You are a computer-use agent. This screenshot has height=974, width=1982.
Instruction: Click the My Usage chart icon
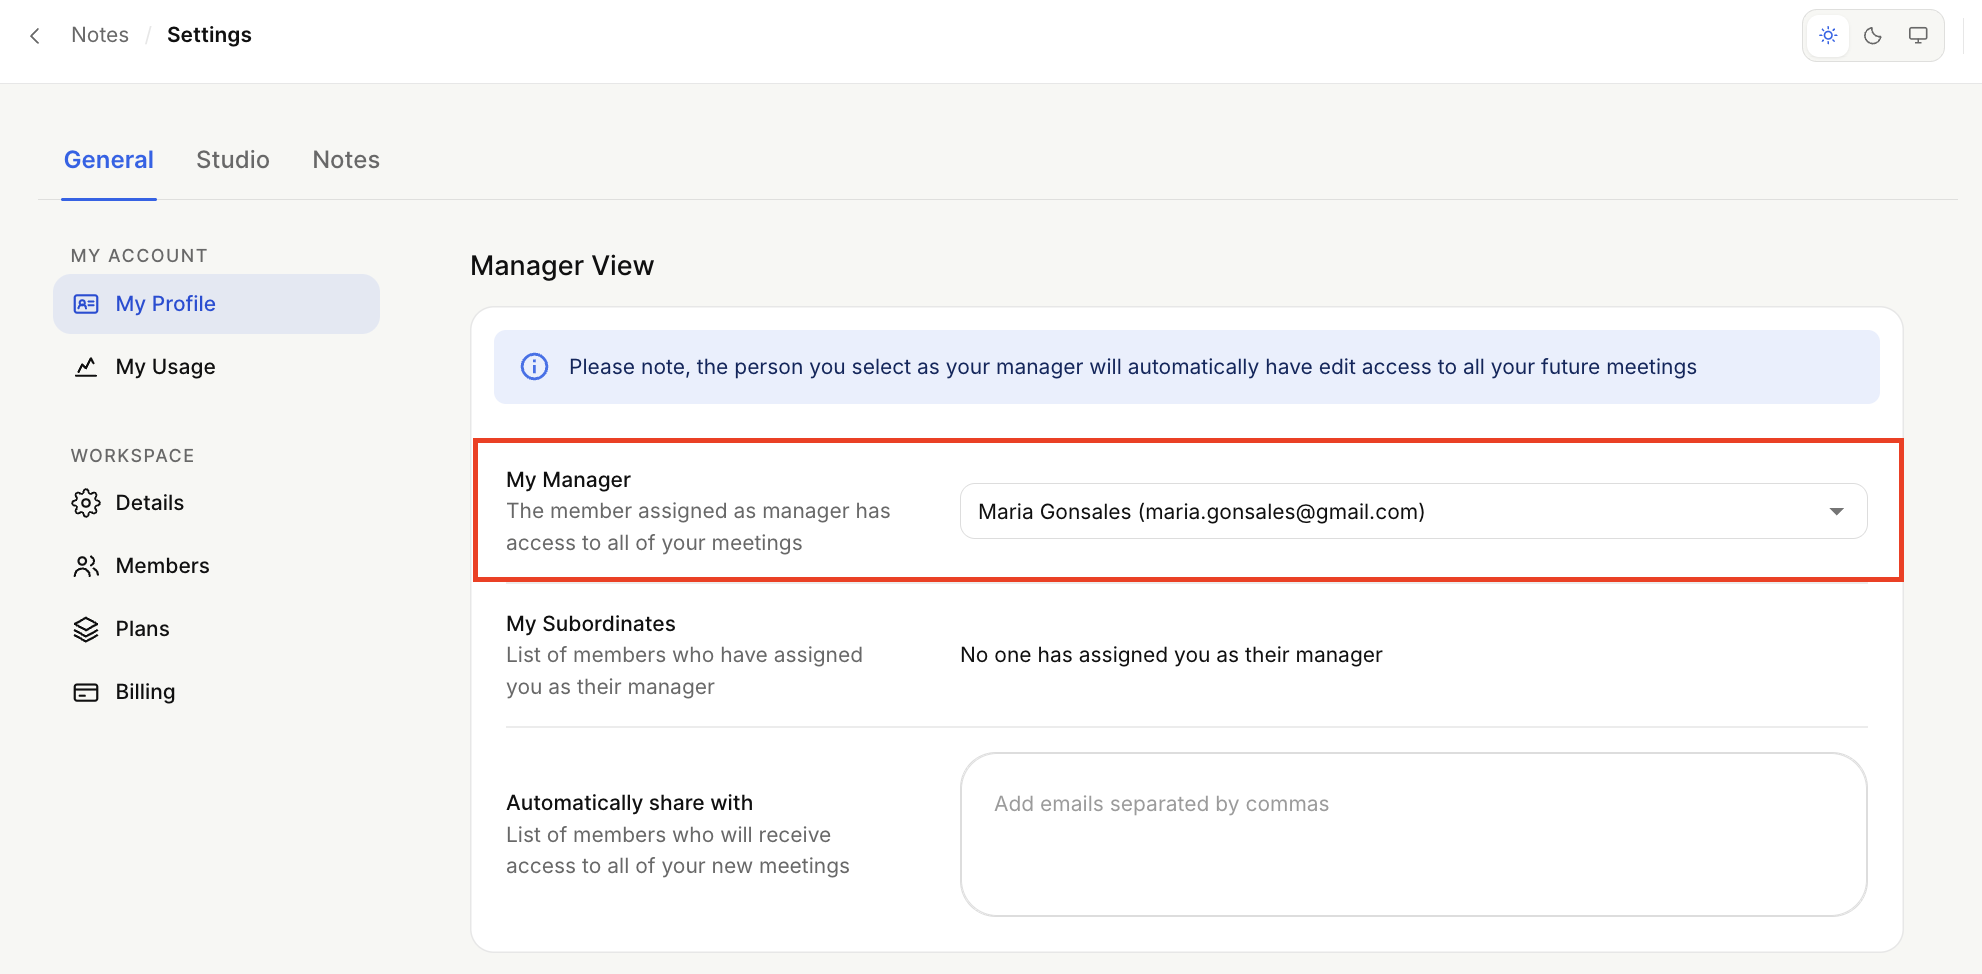[x=86, y=367]
